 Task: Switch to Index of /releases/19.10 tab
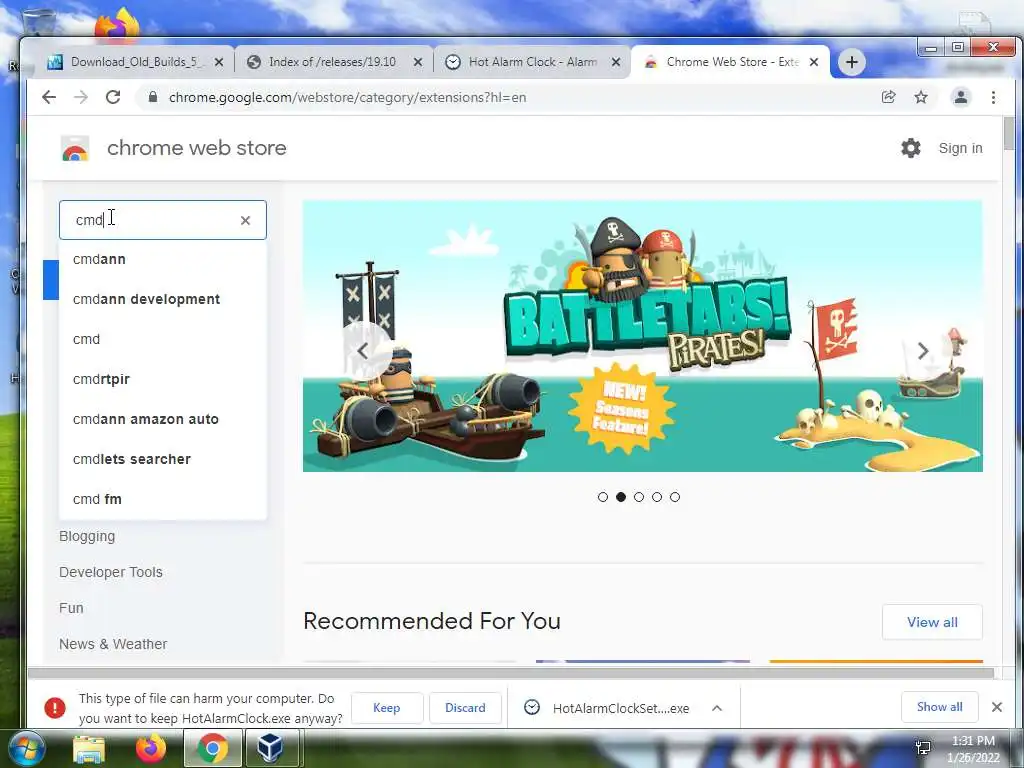(334, 62)
